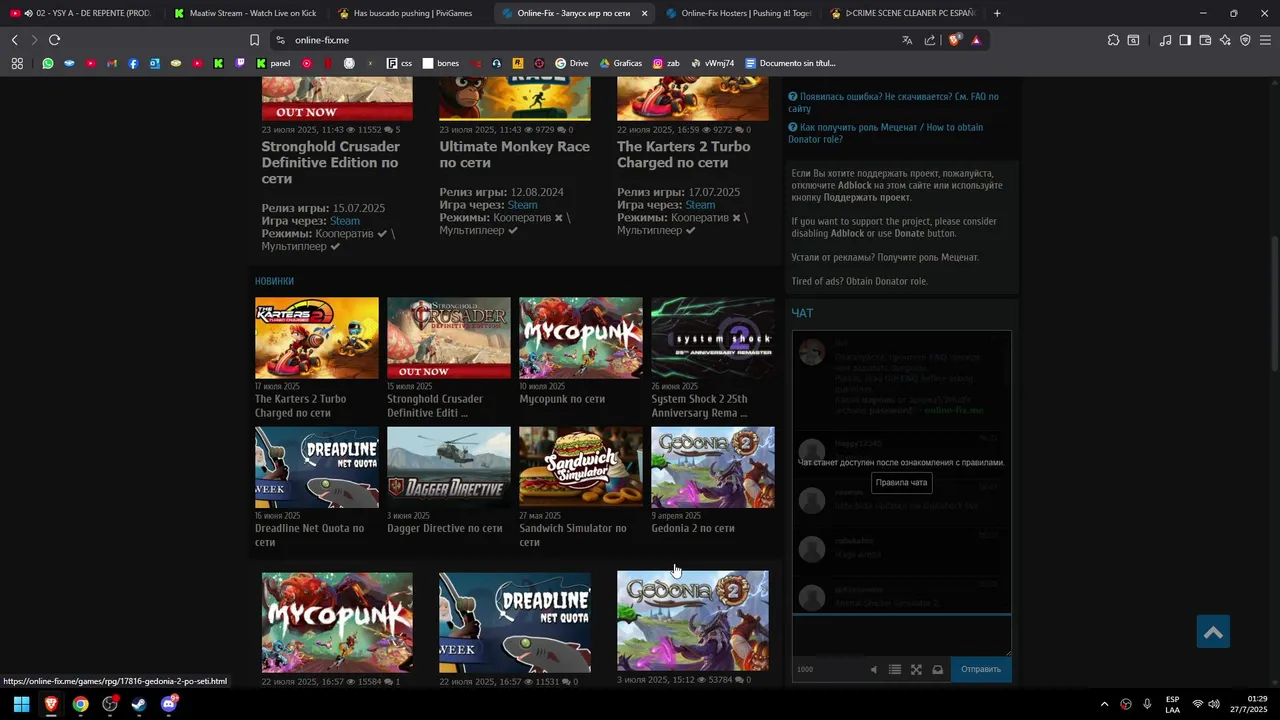Click the chat message text area
Screen dimensions: 1280x720
pyautogui.click(x=901, y=636)
